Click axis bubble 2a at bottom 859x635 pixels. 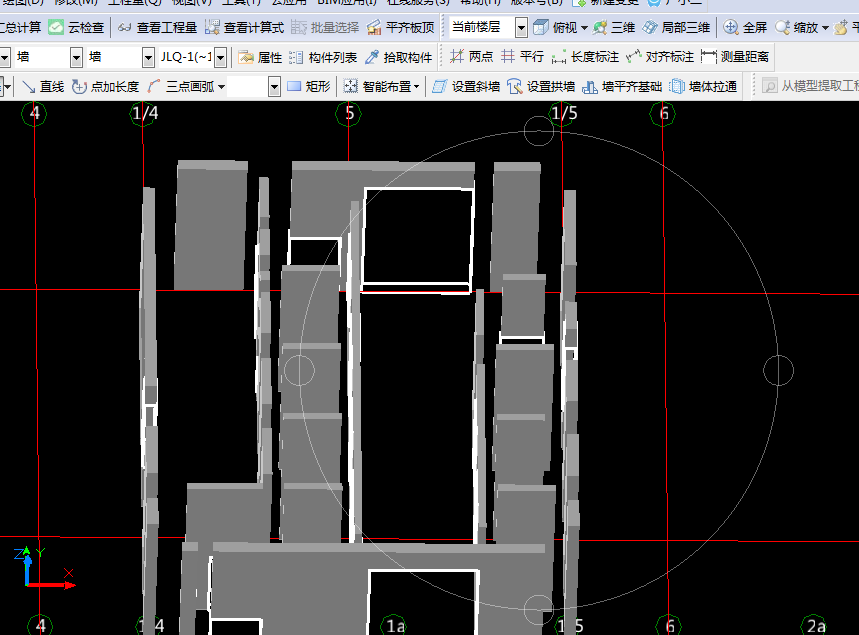pyautogui.click(x=815, y=625)
